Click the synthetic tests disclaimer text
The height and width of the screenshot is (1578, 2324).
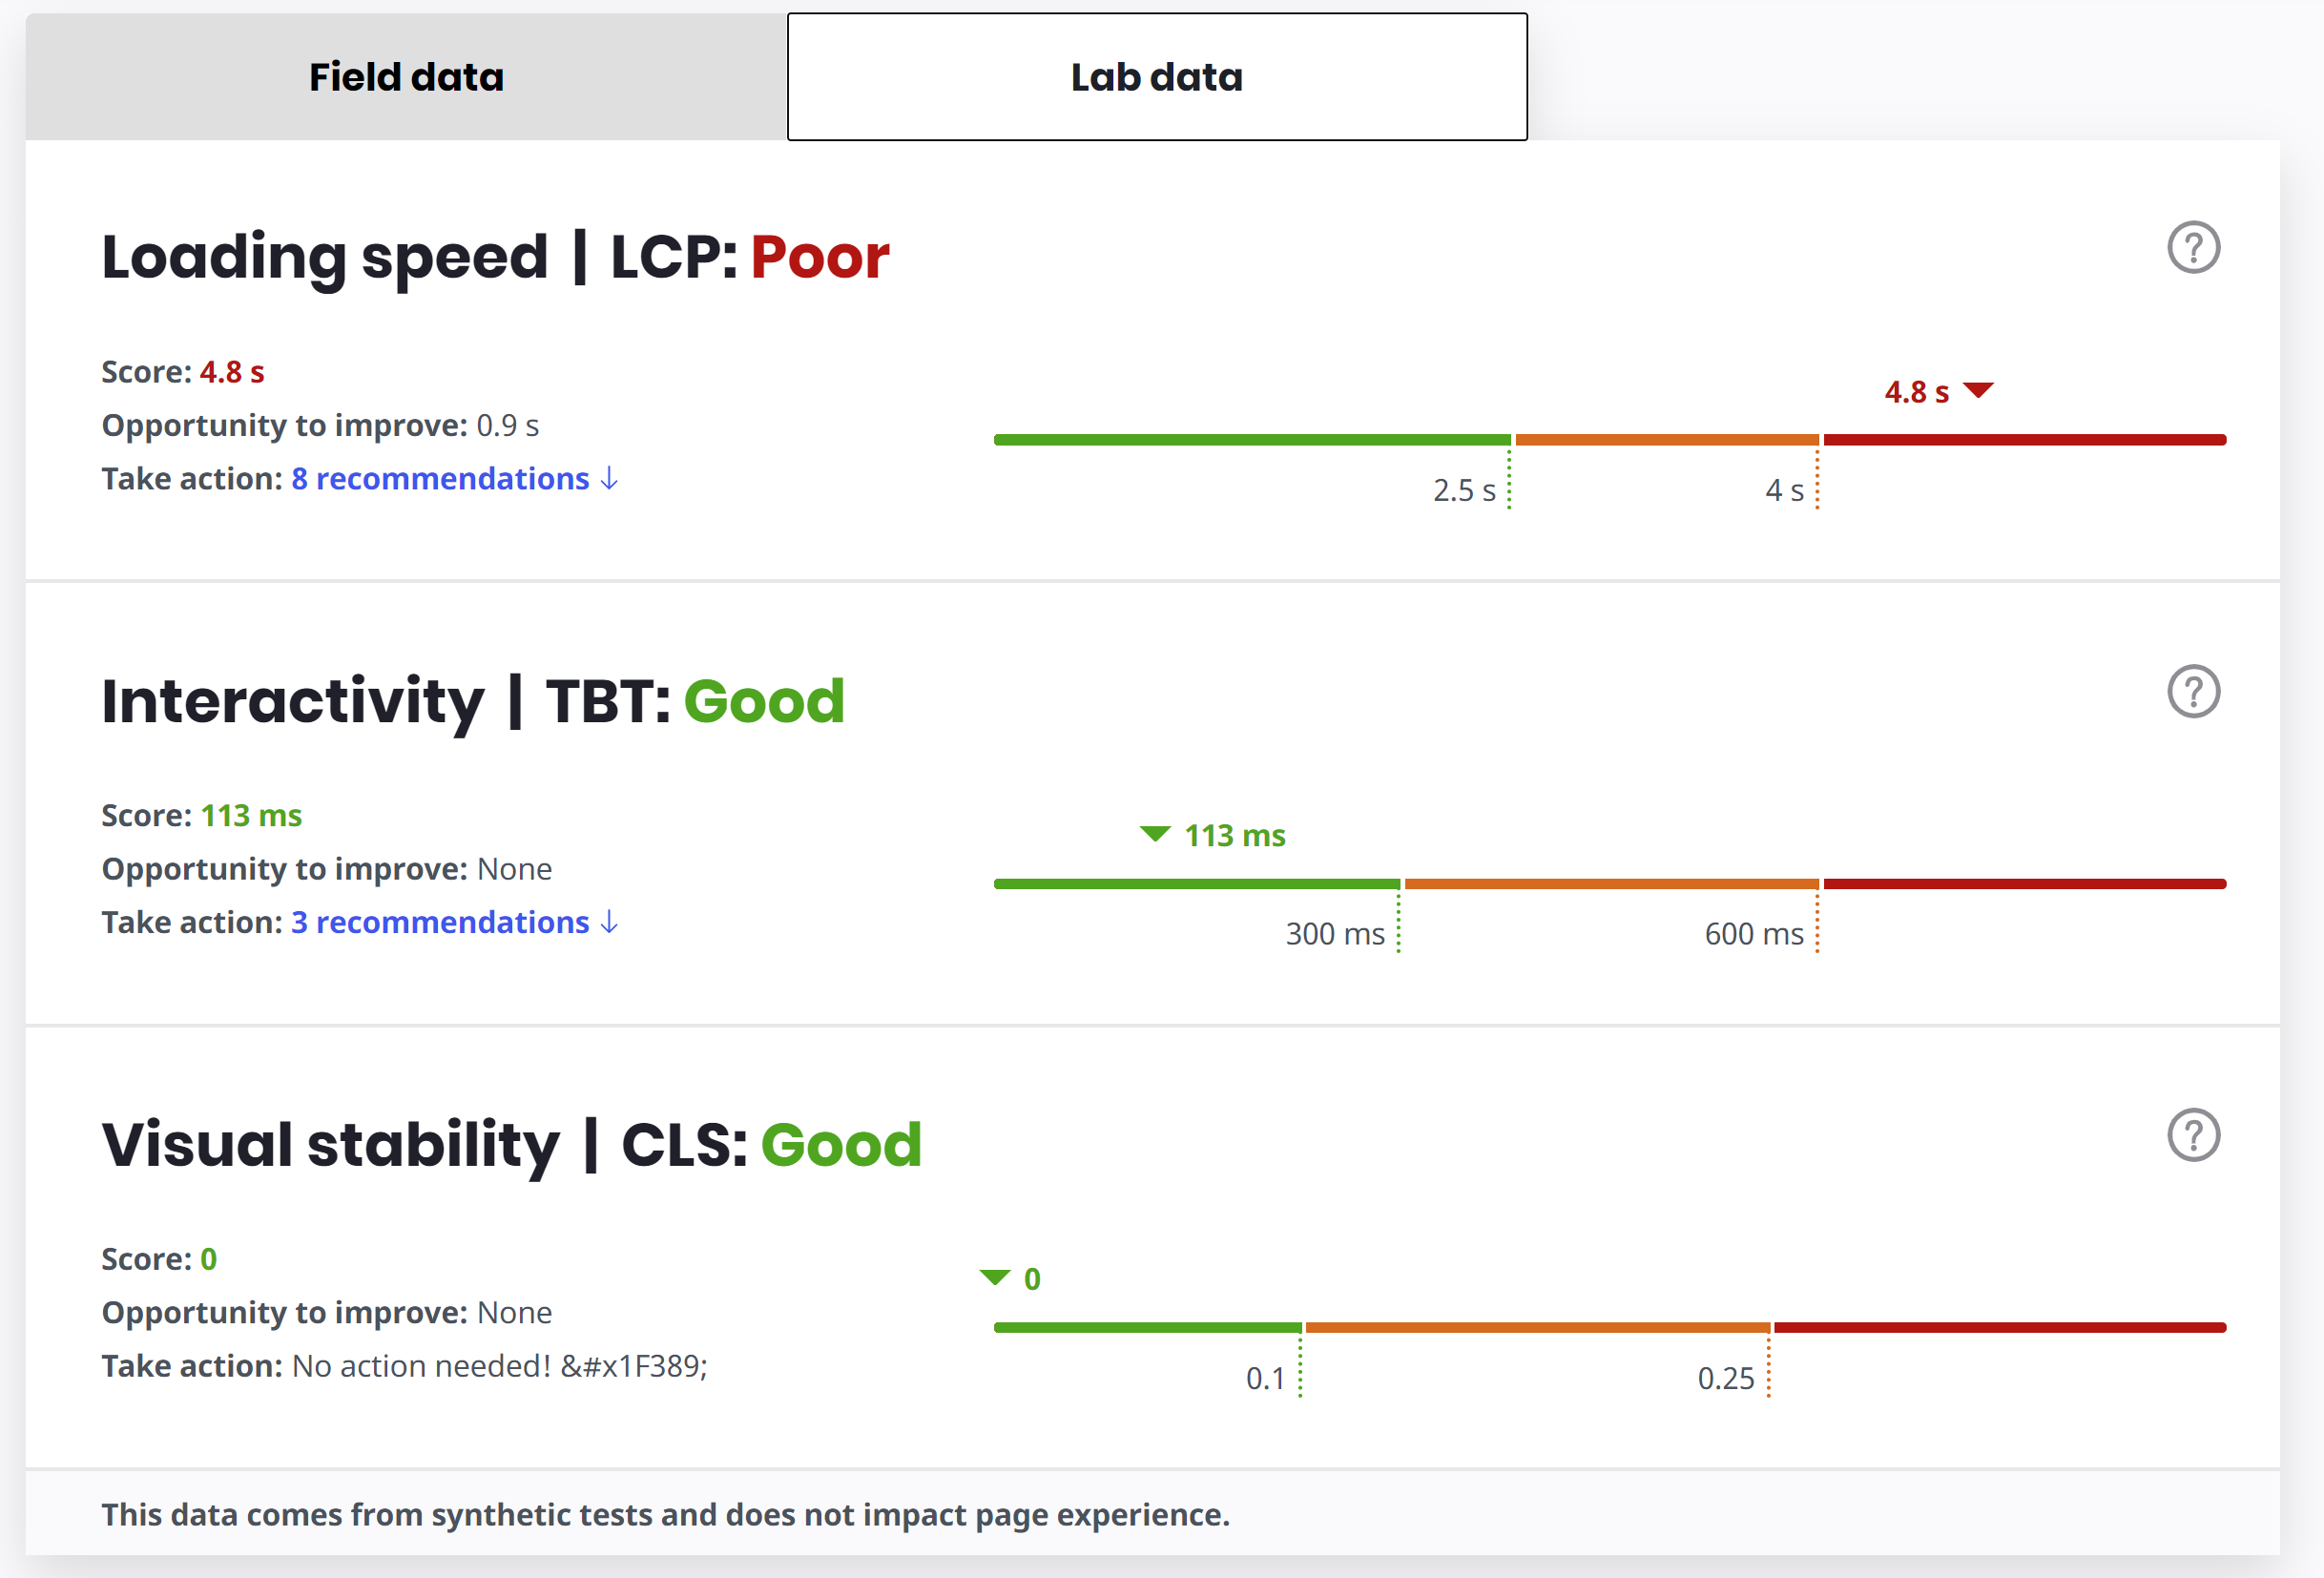pos(665,1515)
